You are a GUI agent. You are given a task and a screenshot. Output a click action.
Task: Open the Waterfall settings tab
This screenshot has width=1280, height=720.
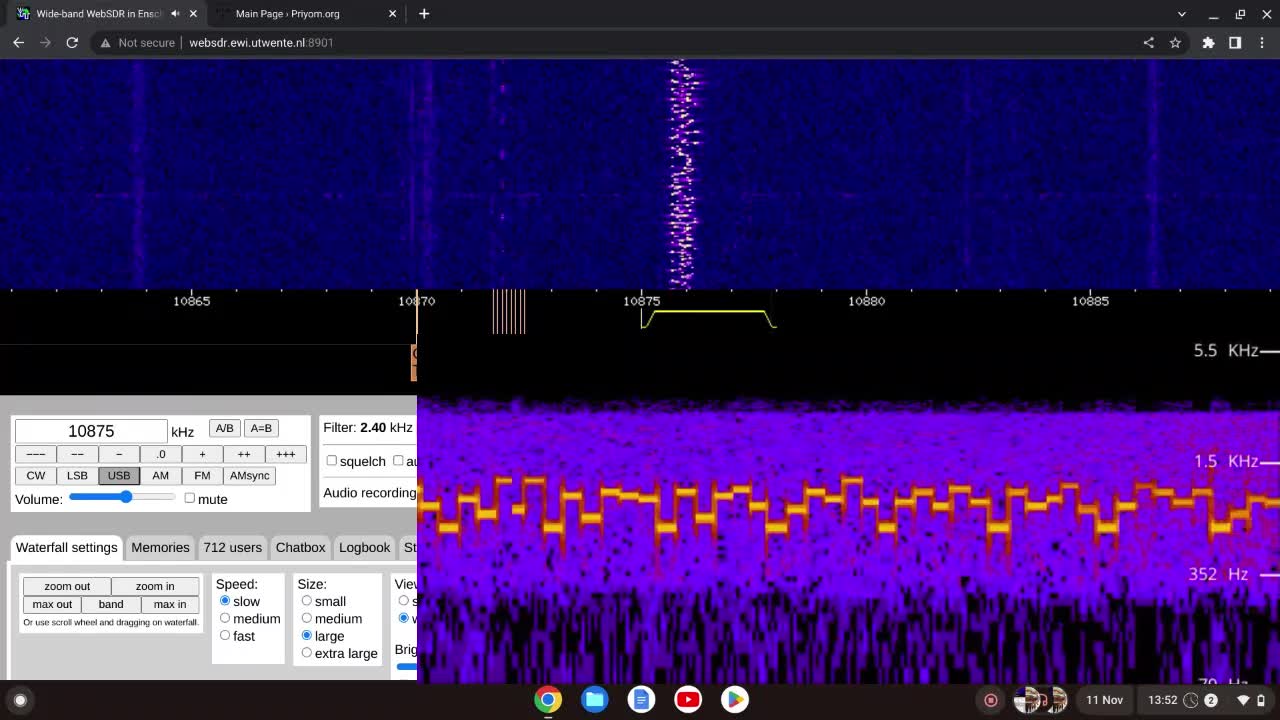coord(66,547)
